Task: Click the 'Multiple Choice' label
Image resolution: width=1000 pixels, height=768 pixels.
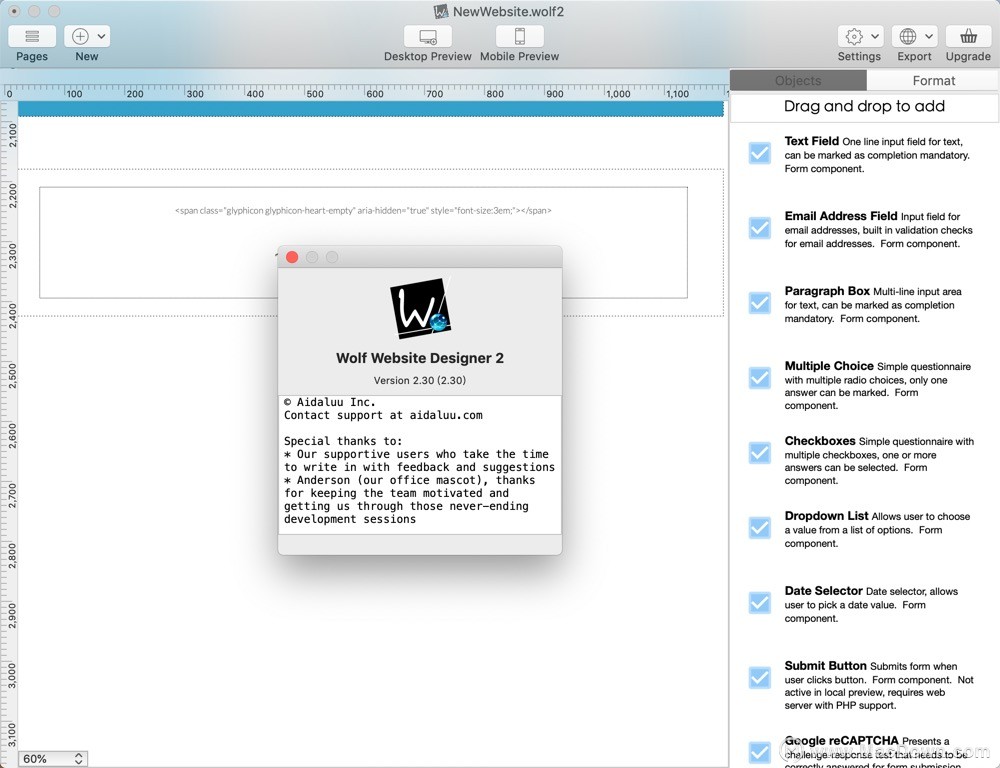Action: pyautogui.click(x=828, y=366)
